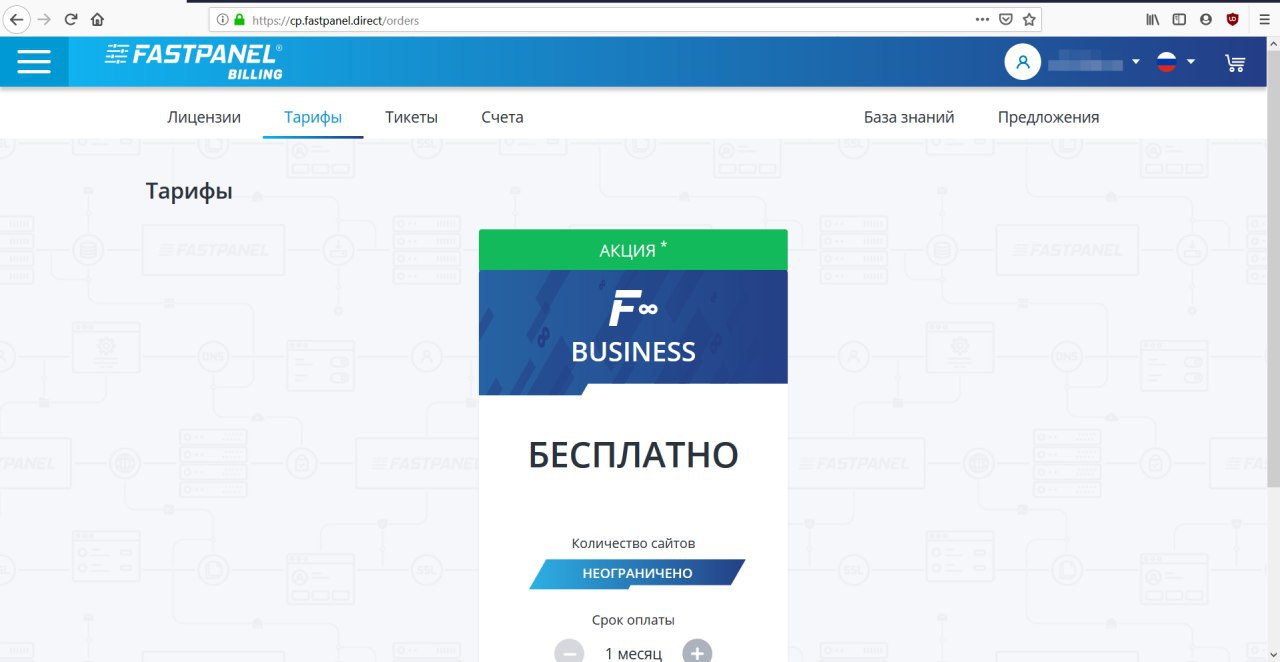Click the Russian flag language icon
This screenshot has width=1280, height=662.
(x=1166, y=62)
